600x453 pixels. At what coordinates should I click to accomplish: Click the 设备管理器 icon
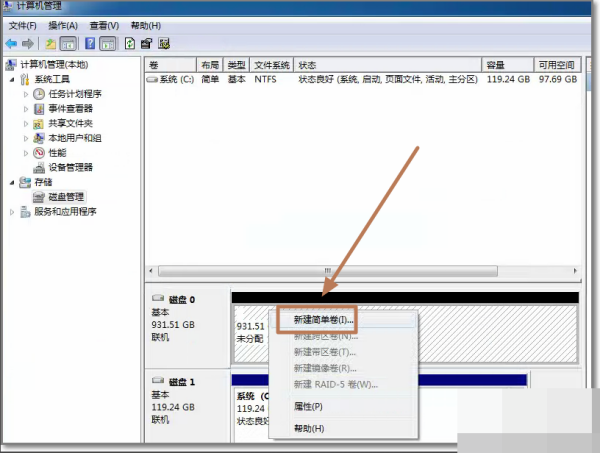tap(39, 168)
